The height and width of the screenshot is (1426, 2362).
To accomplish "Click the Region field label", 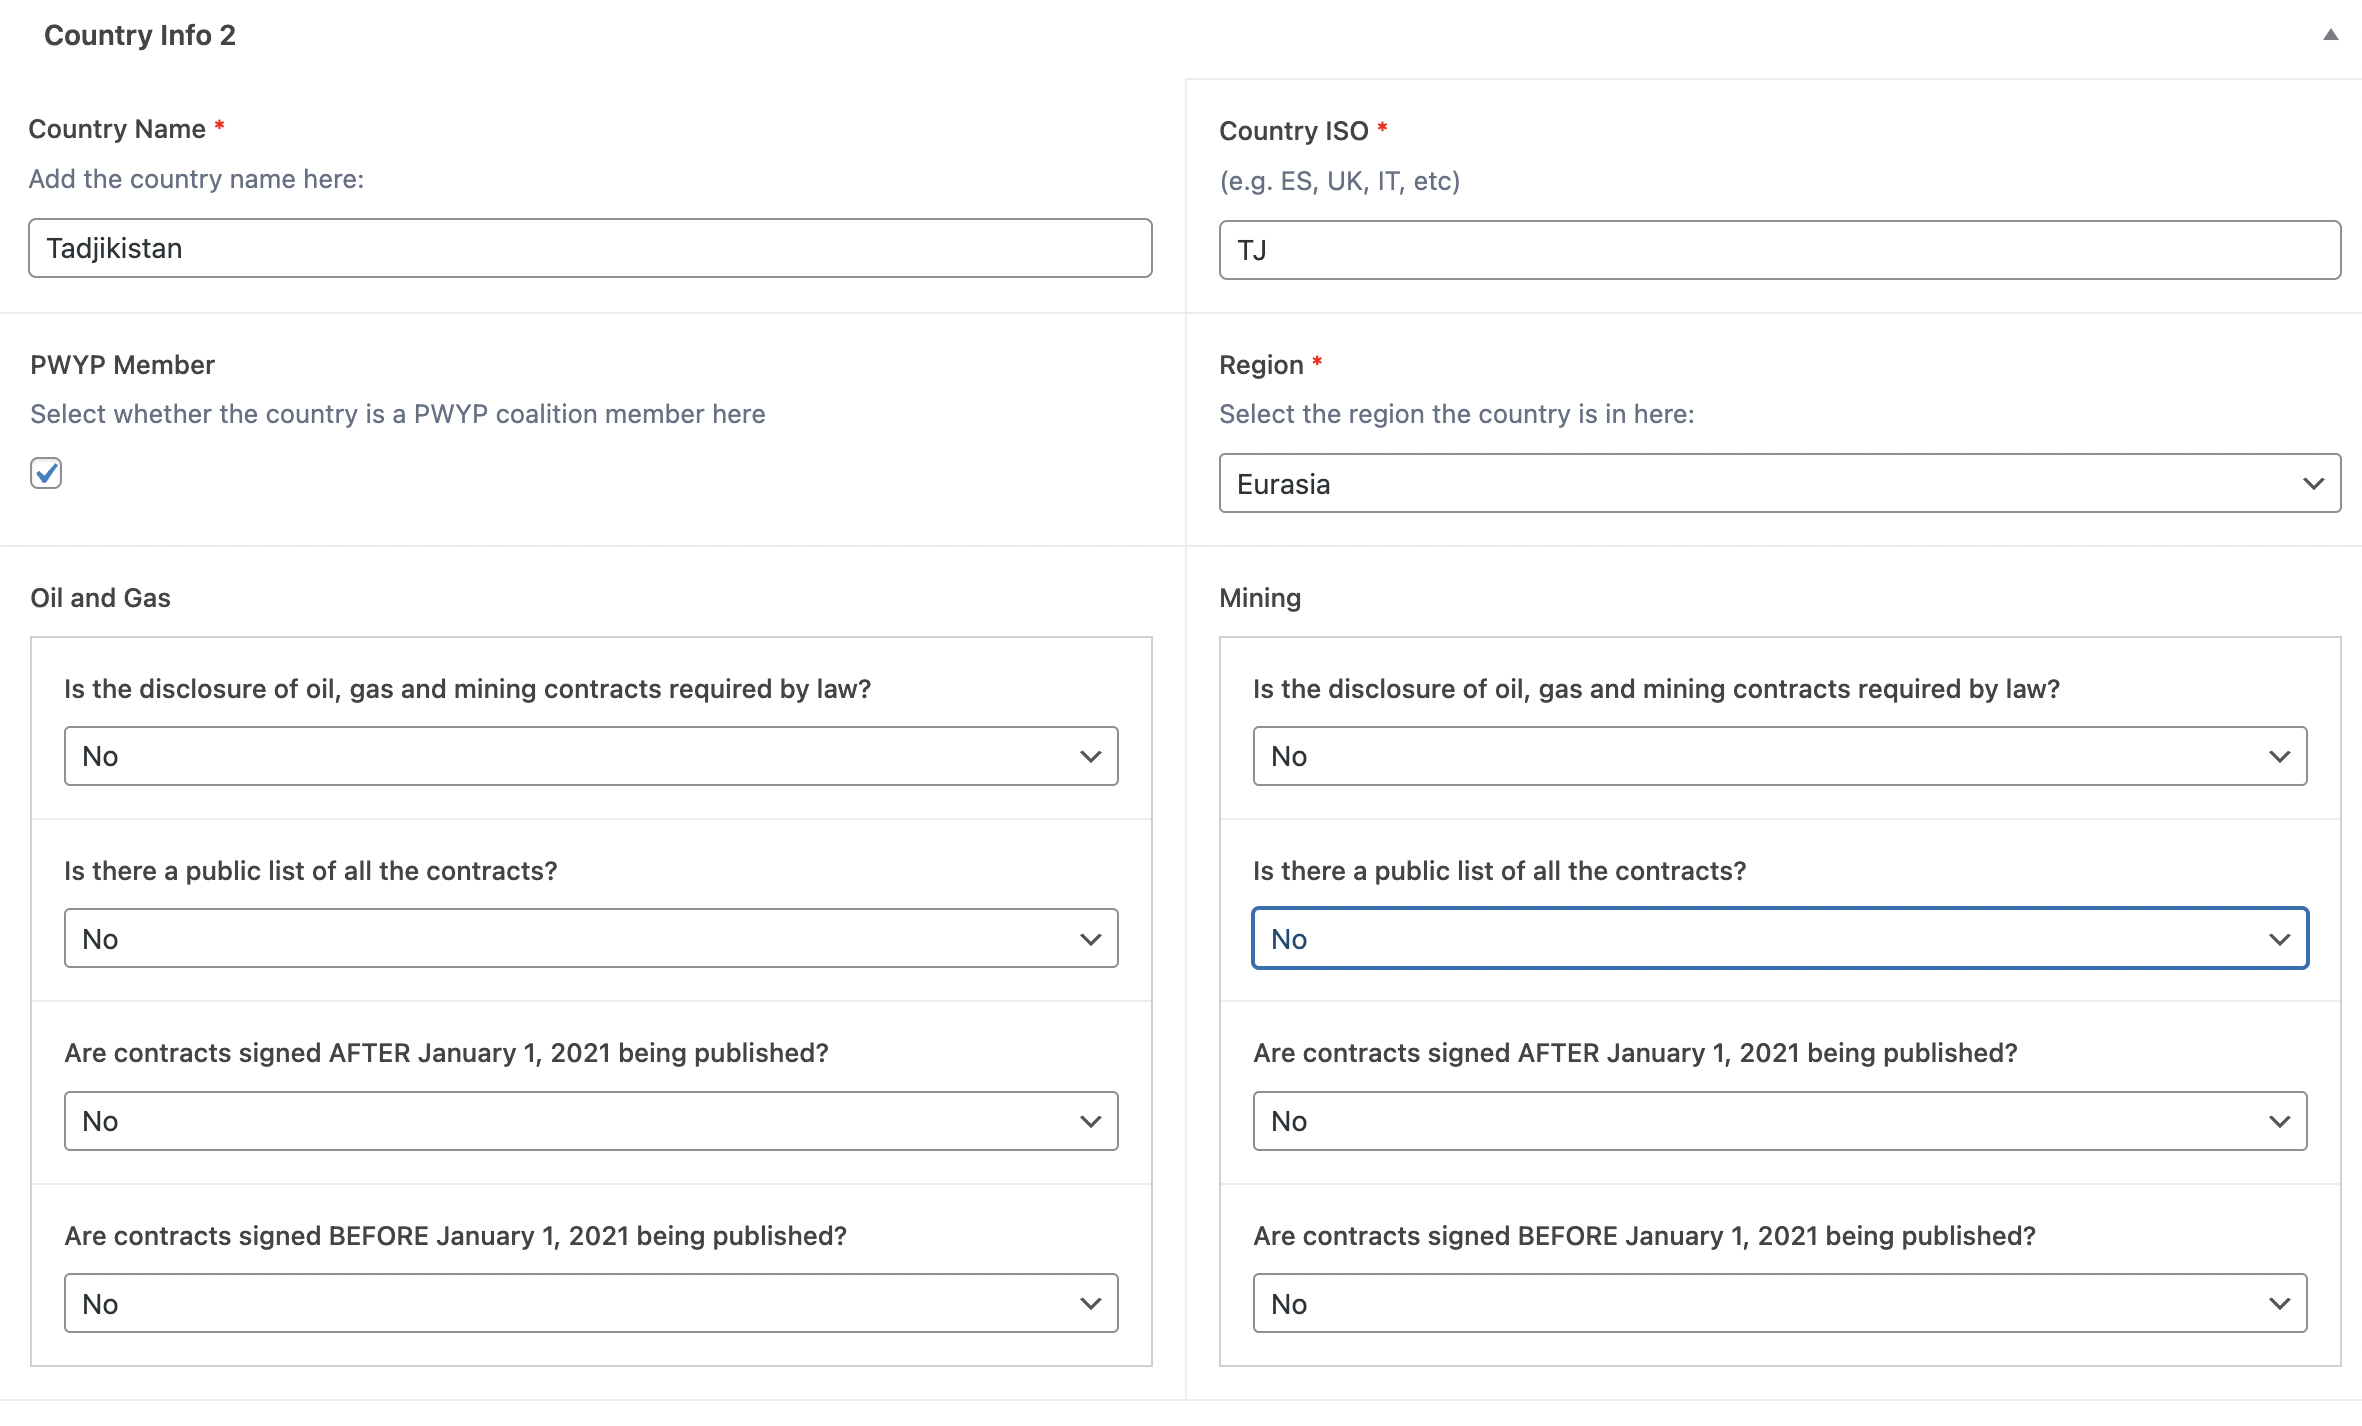I will (x=1261, y=365).
